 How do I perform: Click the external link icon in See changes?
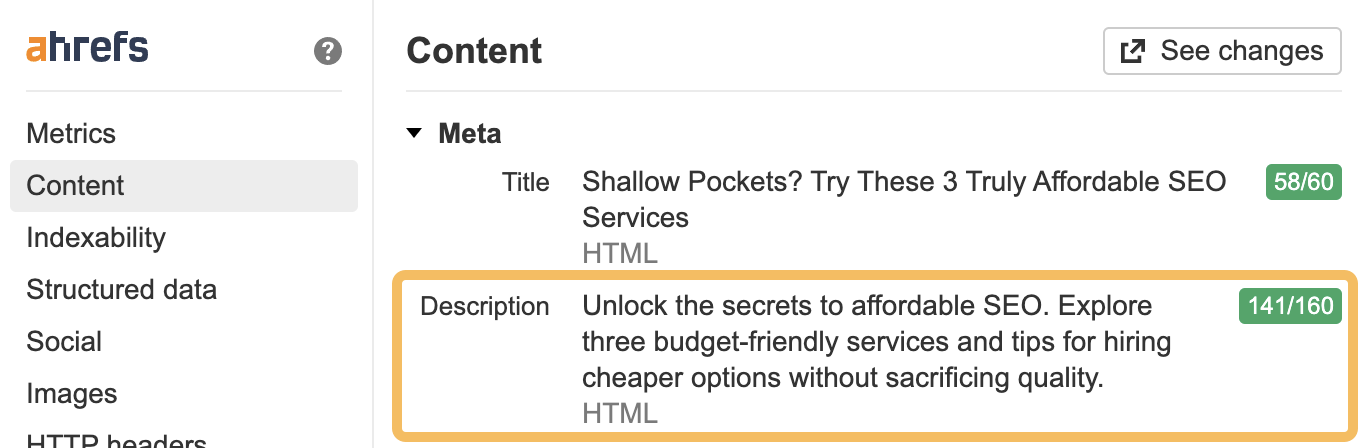tap(1133, 51)
